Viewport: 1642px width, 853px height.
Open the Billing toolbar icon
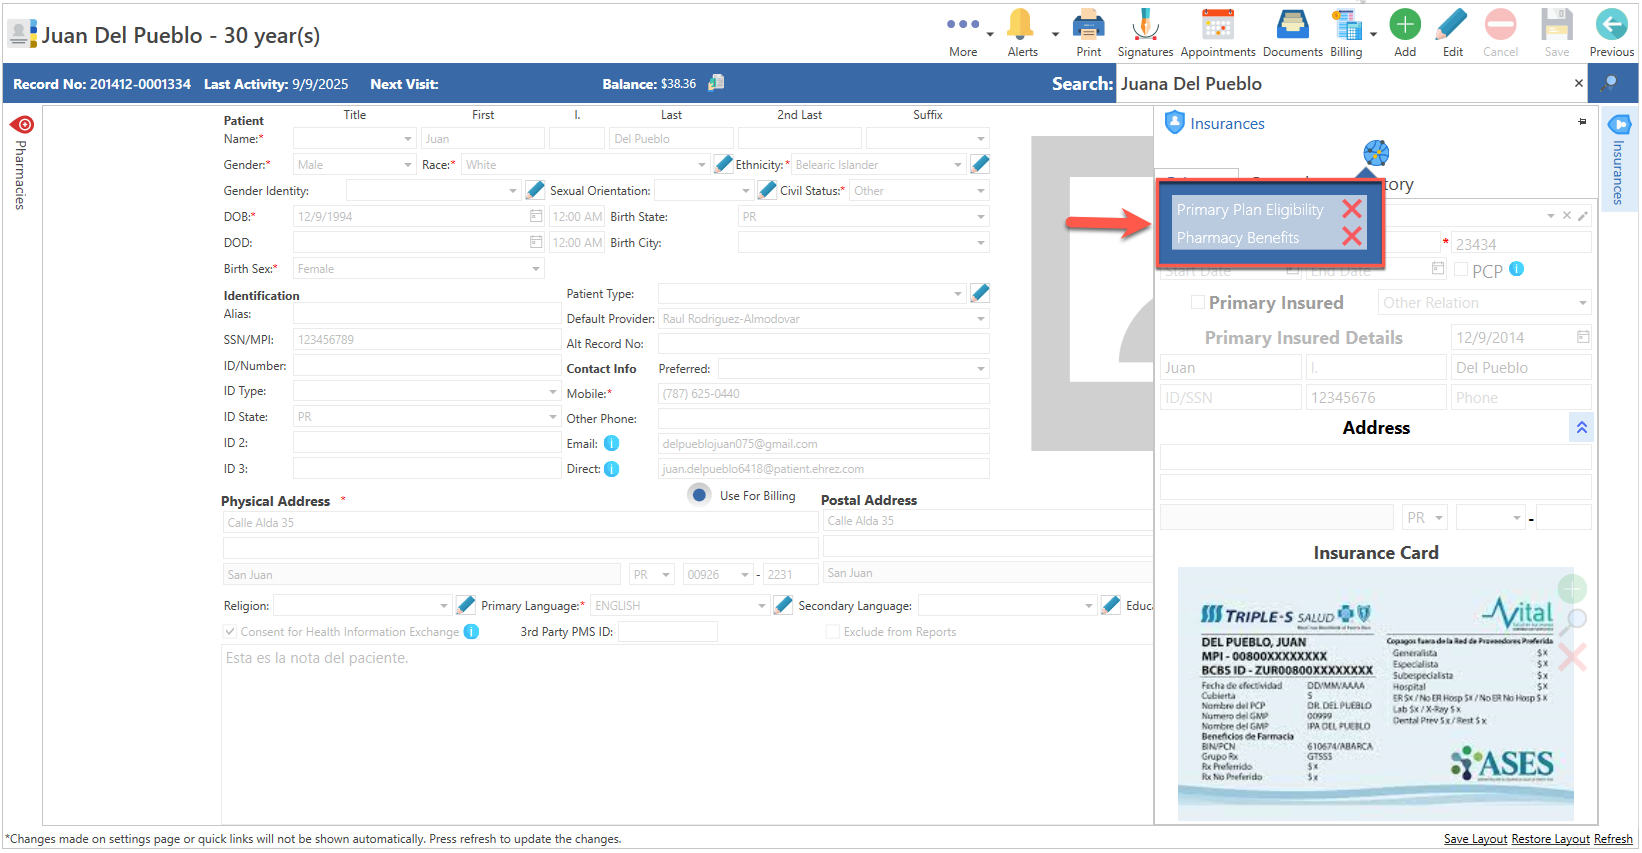(x=1346, y=33)
